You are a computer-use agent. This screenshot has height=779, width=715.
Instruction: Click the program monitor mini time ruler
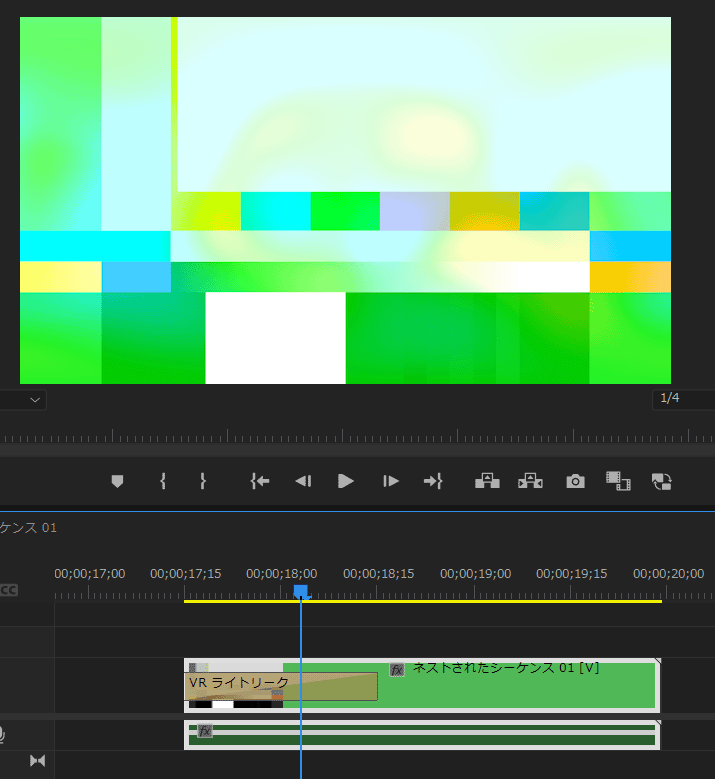pos(357,436)
